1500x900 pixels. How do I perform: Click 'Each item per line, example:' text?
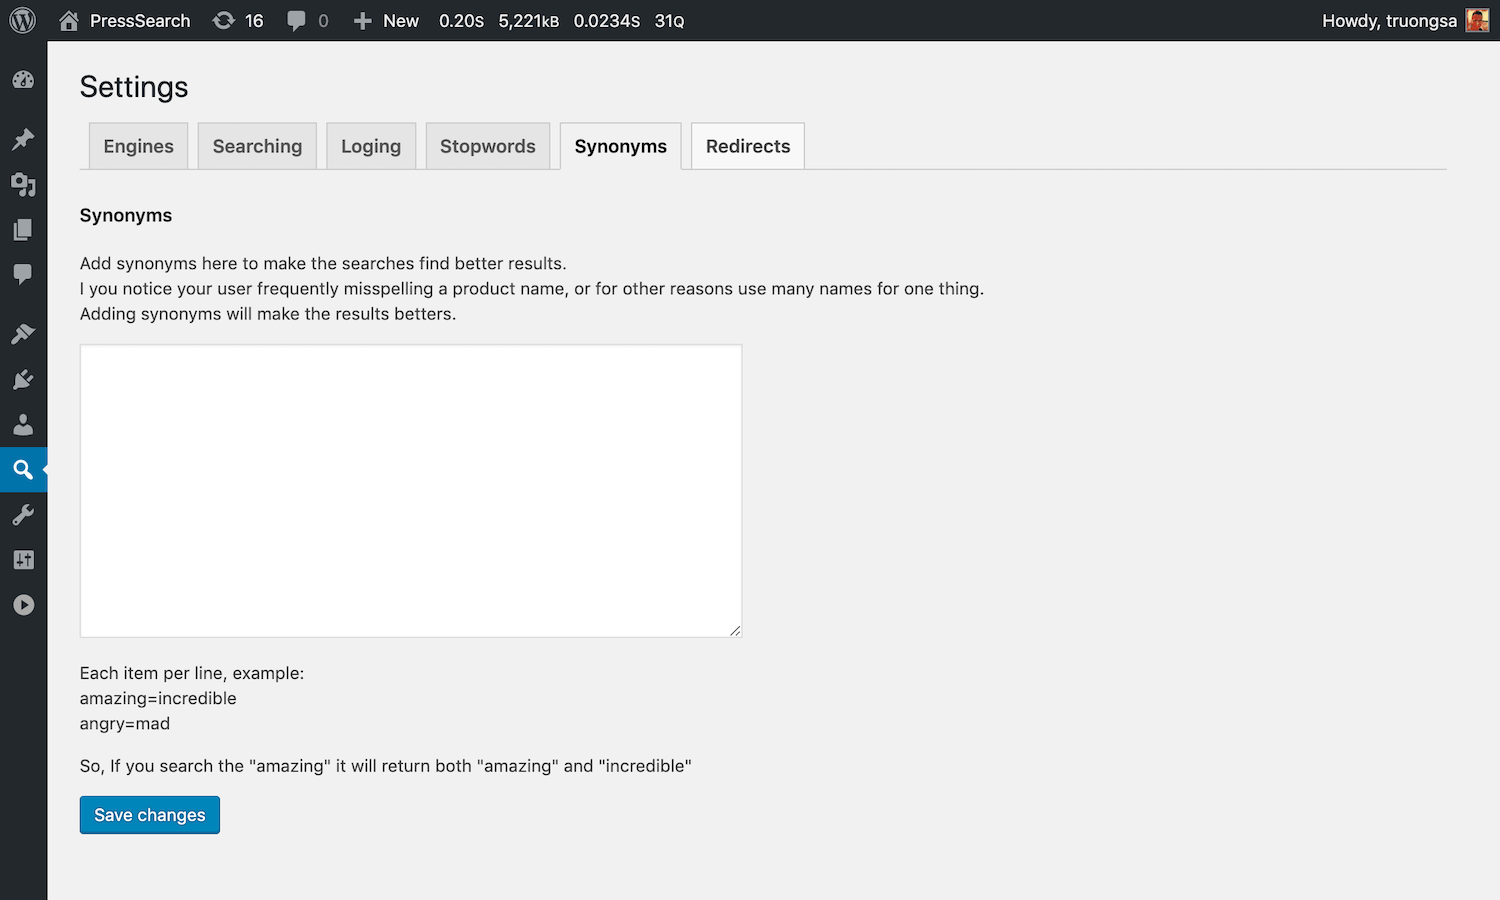click(x=192, y=673)
